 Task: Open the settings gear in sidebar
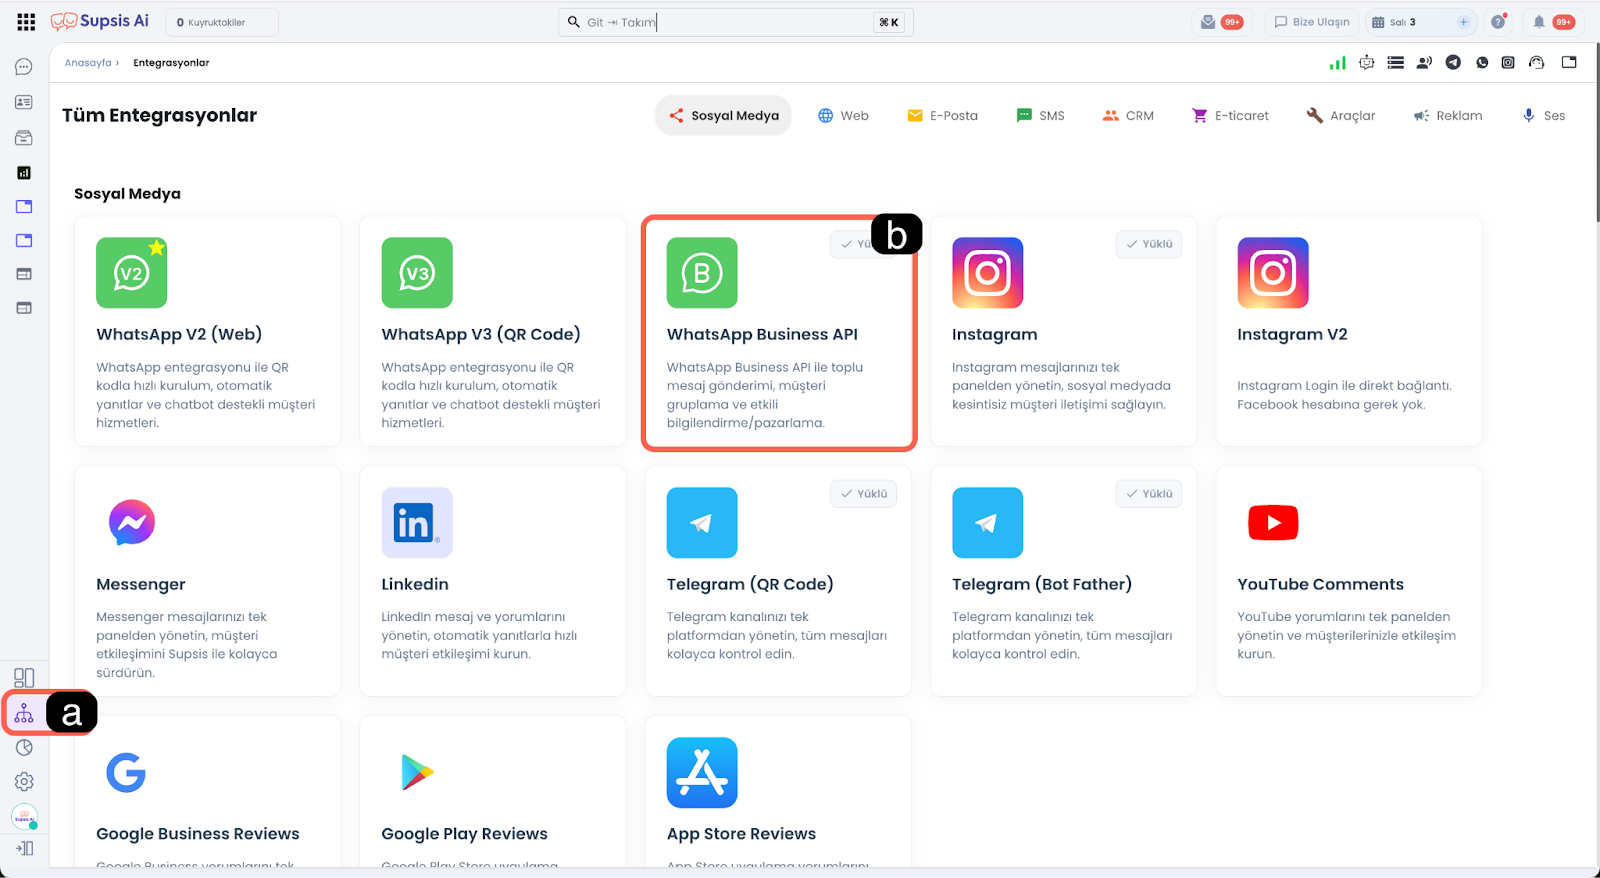click(x=24, y=782)
